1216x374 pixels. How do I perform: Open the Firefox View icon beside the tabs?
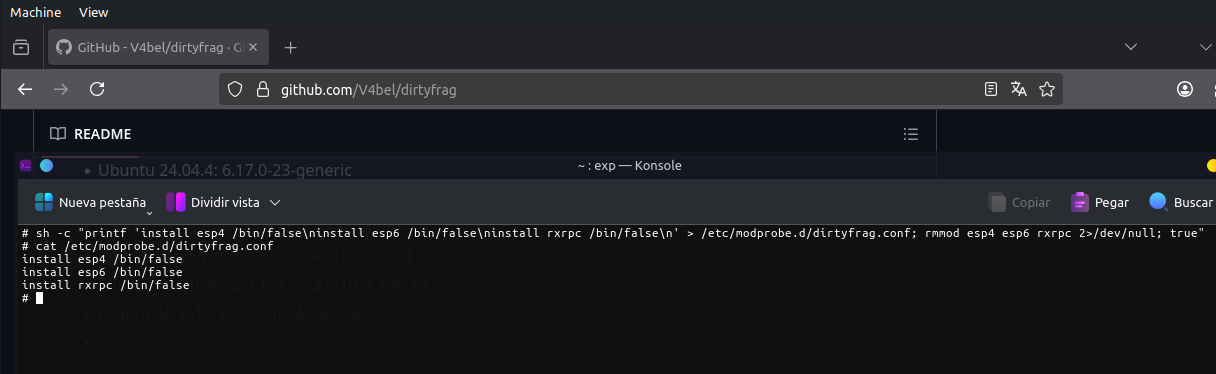21,47
